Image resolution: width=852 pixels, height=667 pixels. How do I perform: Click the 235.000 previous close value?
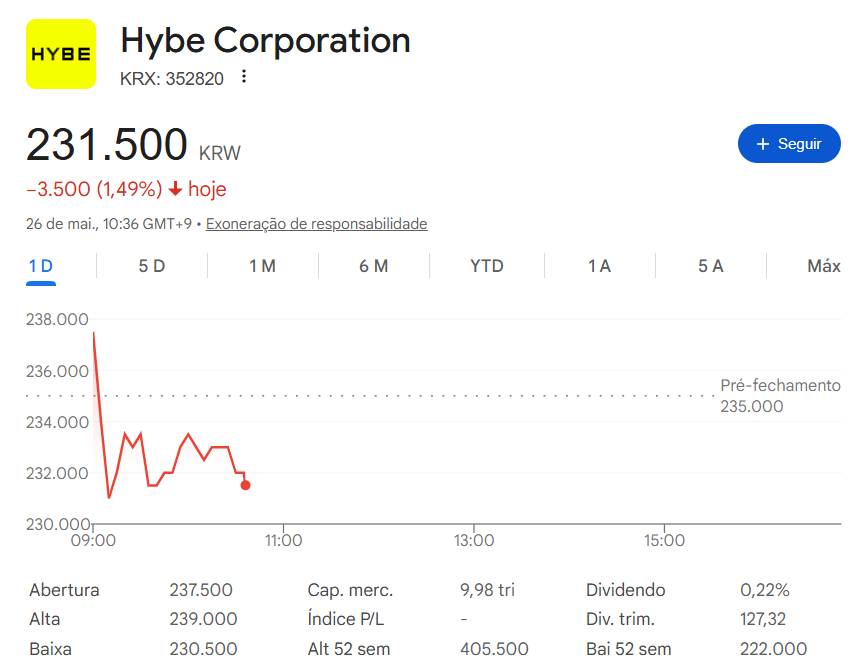[x=751, y=406]
